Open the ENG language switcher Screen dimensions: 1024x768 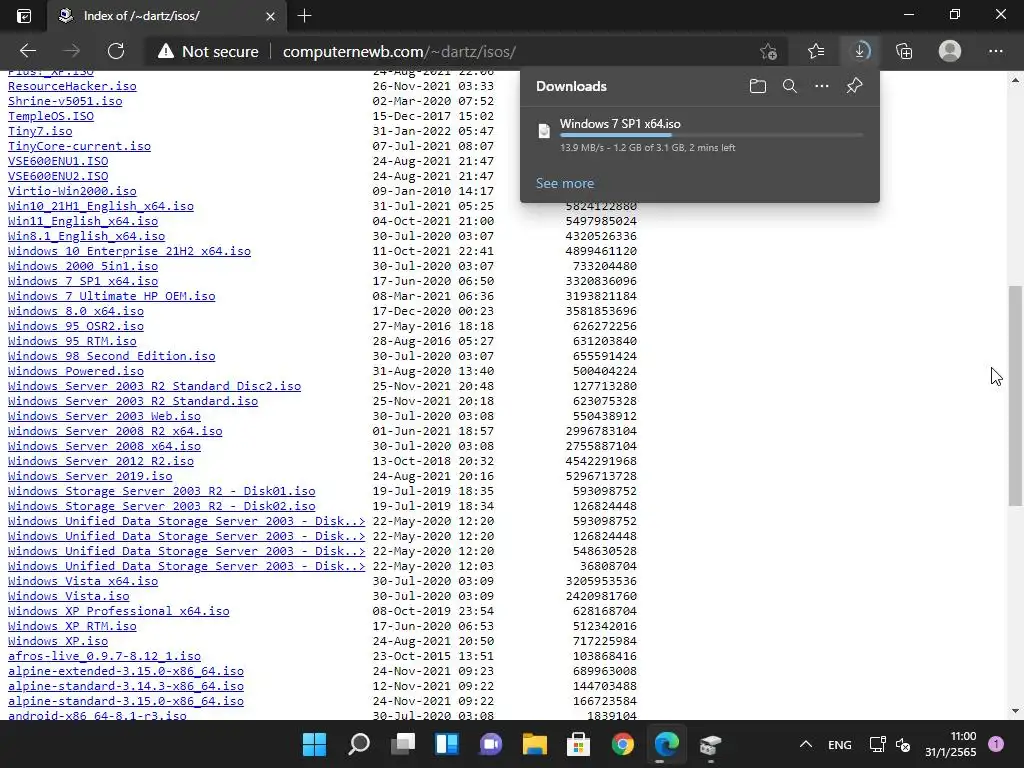(x=839, y=744)
